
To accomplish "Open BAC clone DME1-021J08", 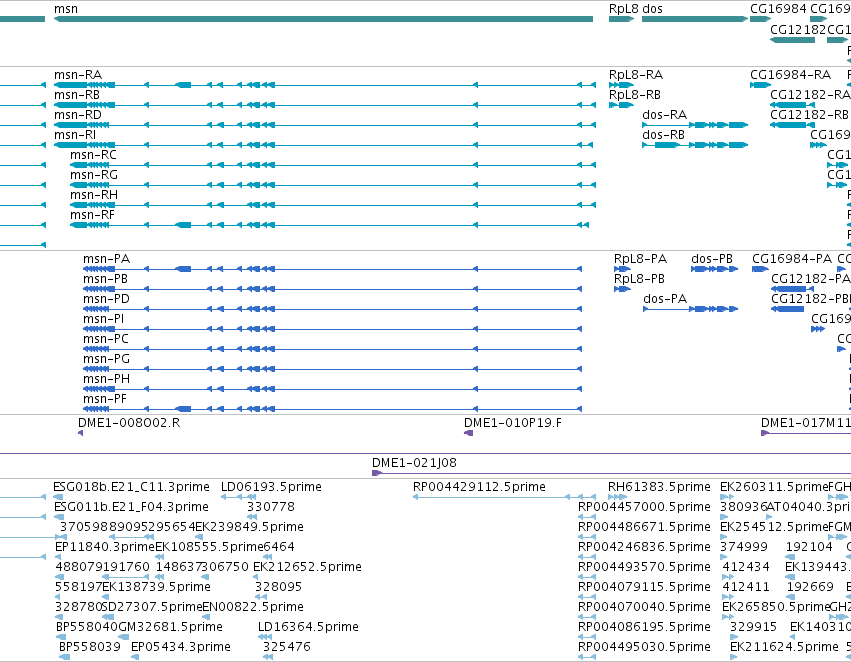I will [x=414, y=463].
